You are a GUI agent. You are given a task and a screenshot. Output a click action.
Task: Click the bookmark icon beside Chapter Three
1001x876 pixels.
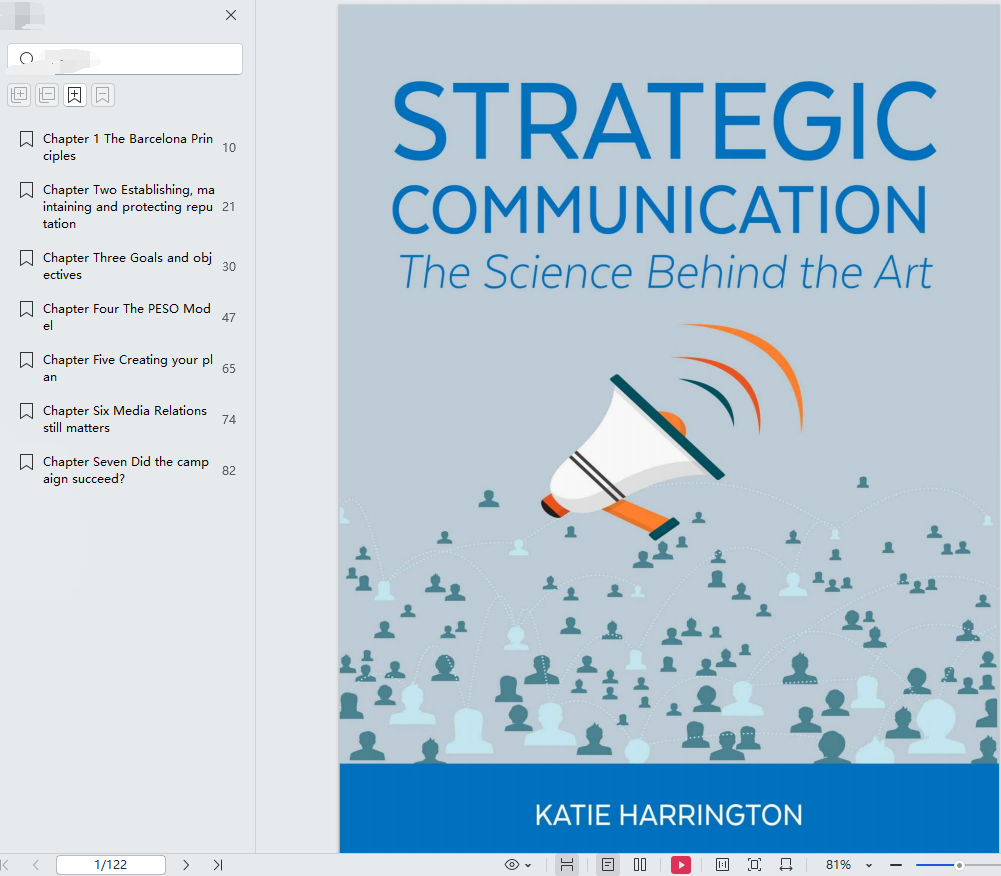point(26,258)
